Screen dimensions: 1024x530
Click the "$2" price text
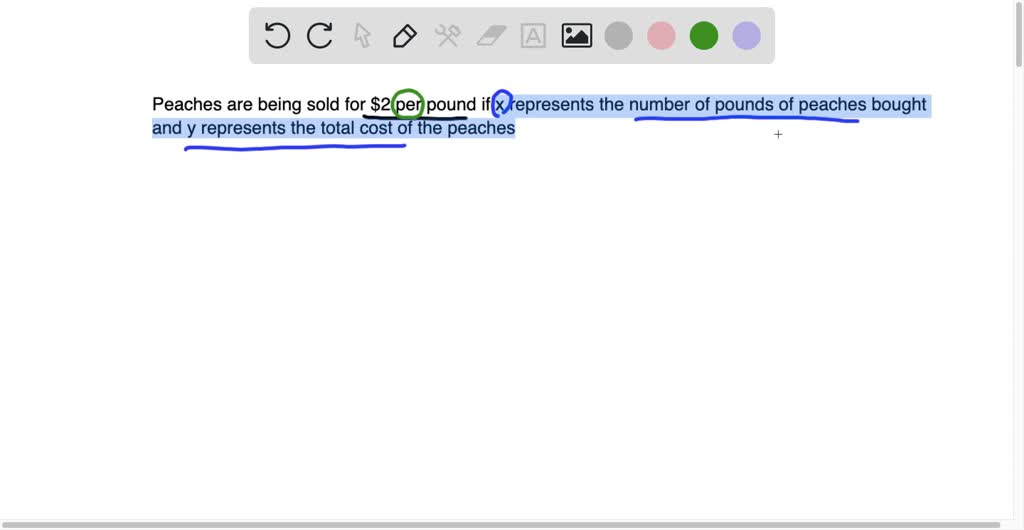[380, 104]
